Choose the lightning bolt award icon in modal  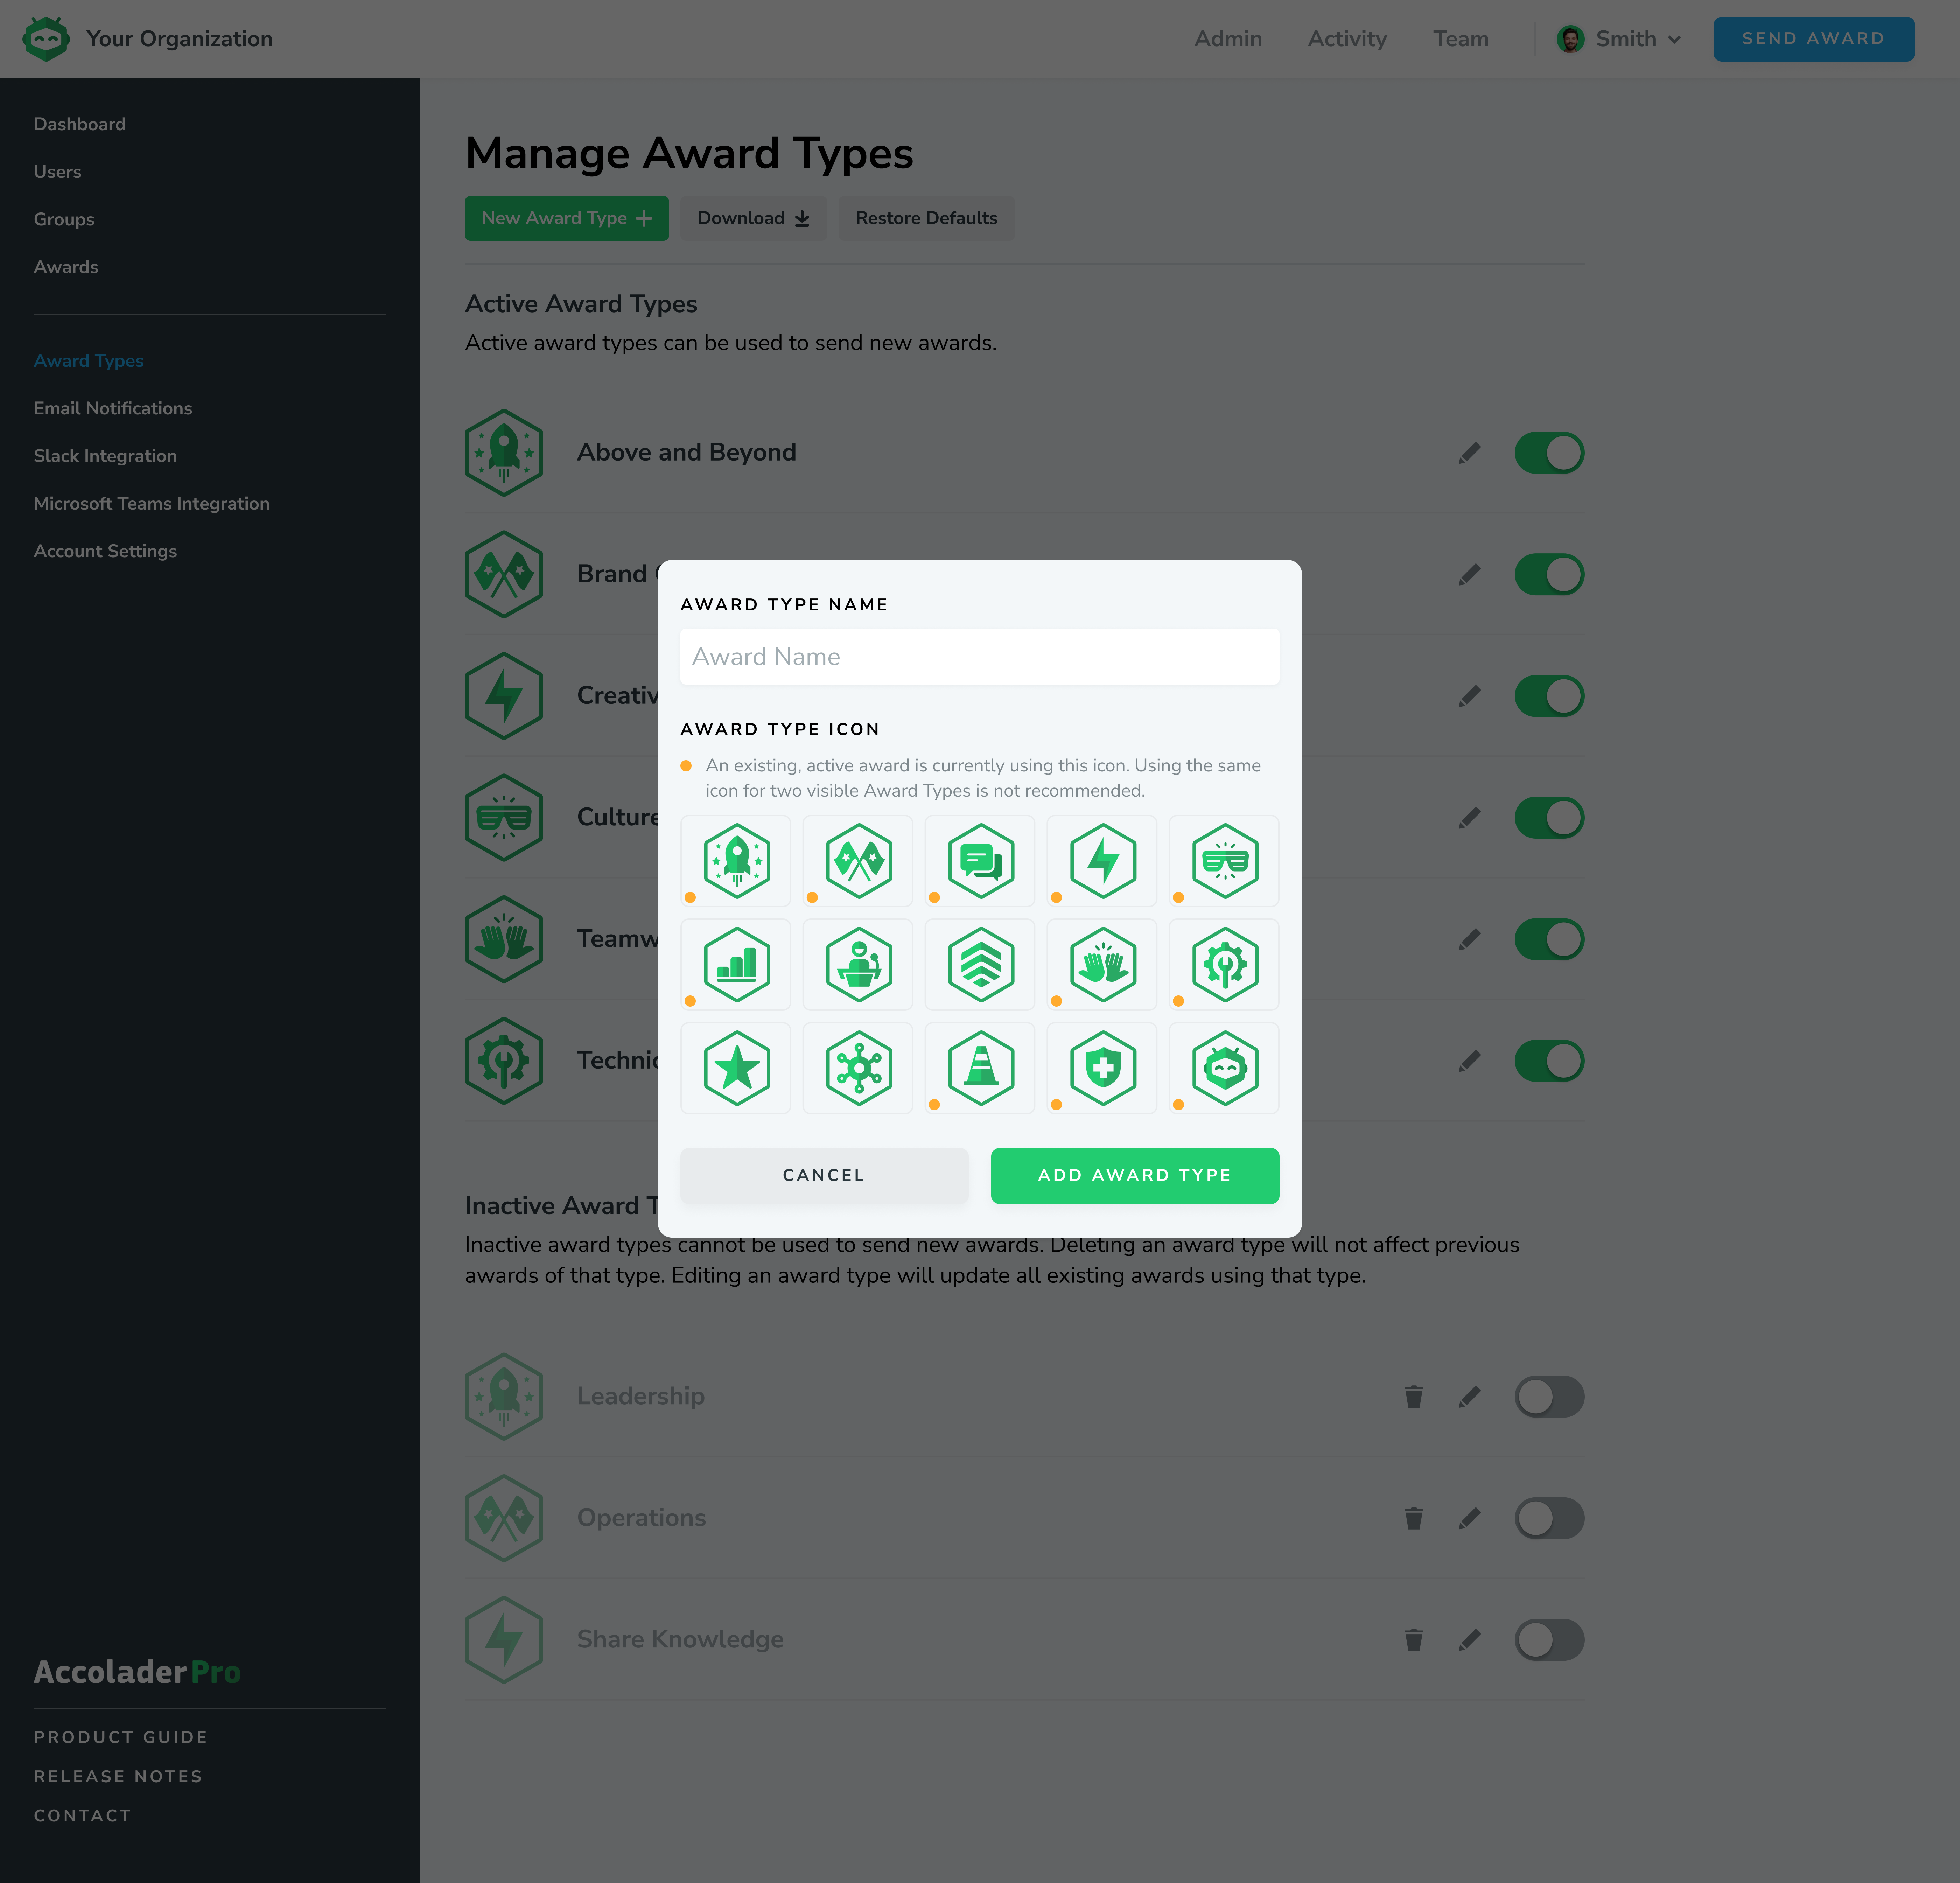(x=1102, y=861)
